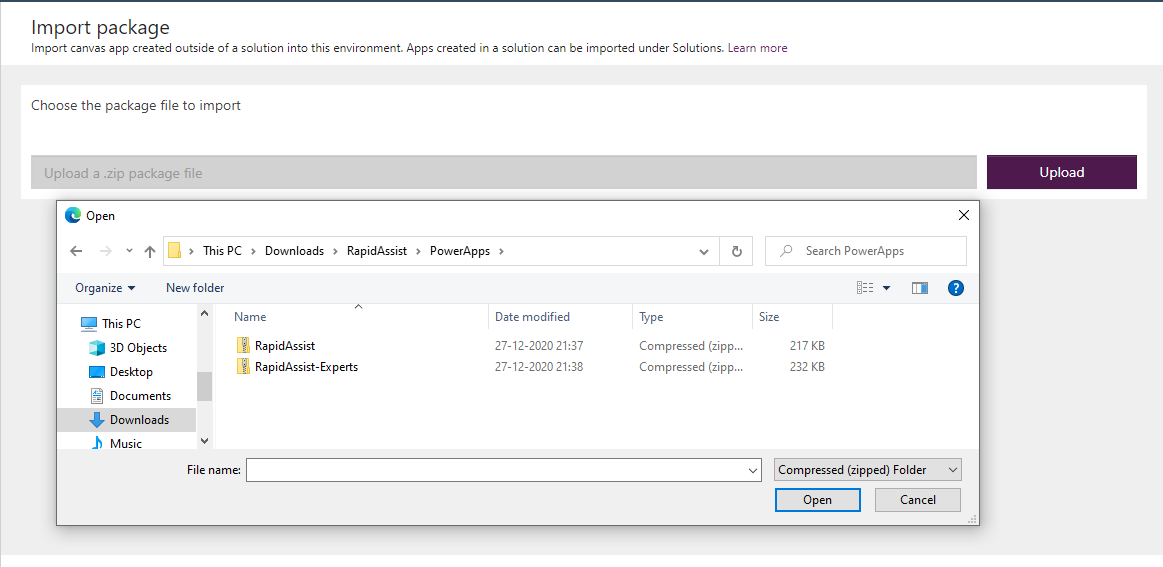This screenshot has width=1163, height=567.
Task: Click the Edge icon in dialog title
Action: tap(73, 215)
